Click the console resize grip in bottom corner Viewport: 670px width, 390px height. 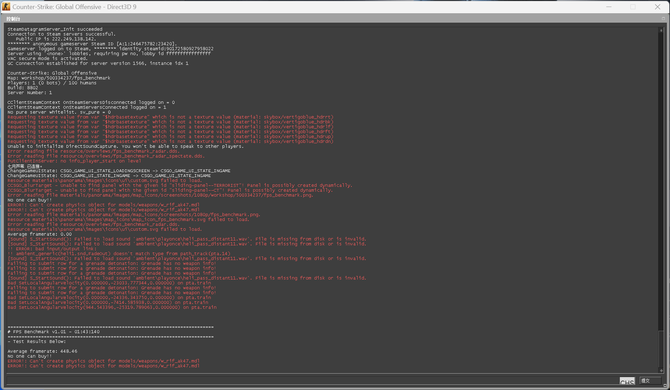664,385
